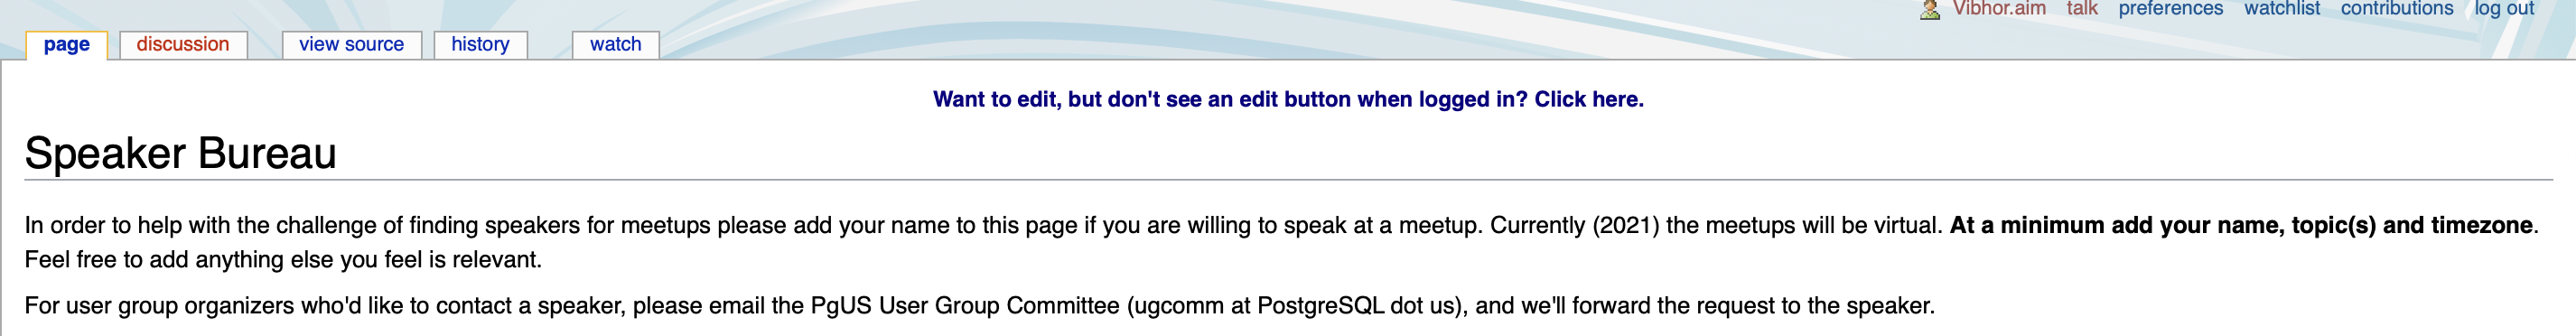Open the user talk link
The image size is (2576, 336).
2082,9
